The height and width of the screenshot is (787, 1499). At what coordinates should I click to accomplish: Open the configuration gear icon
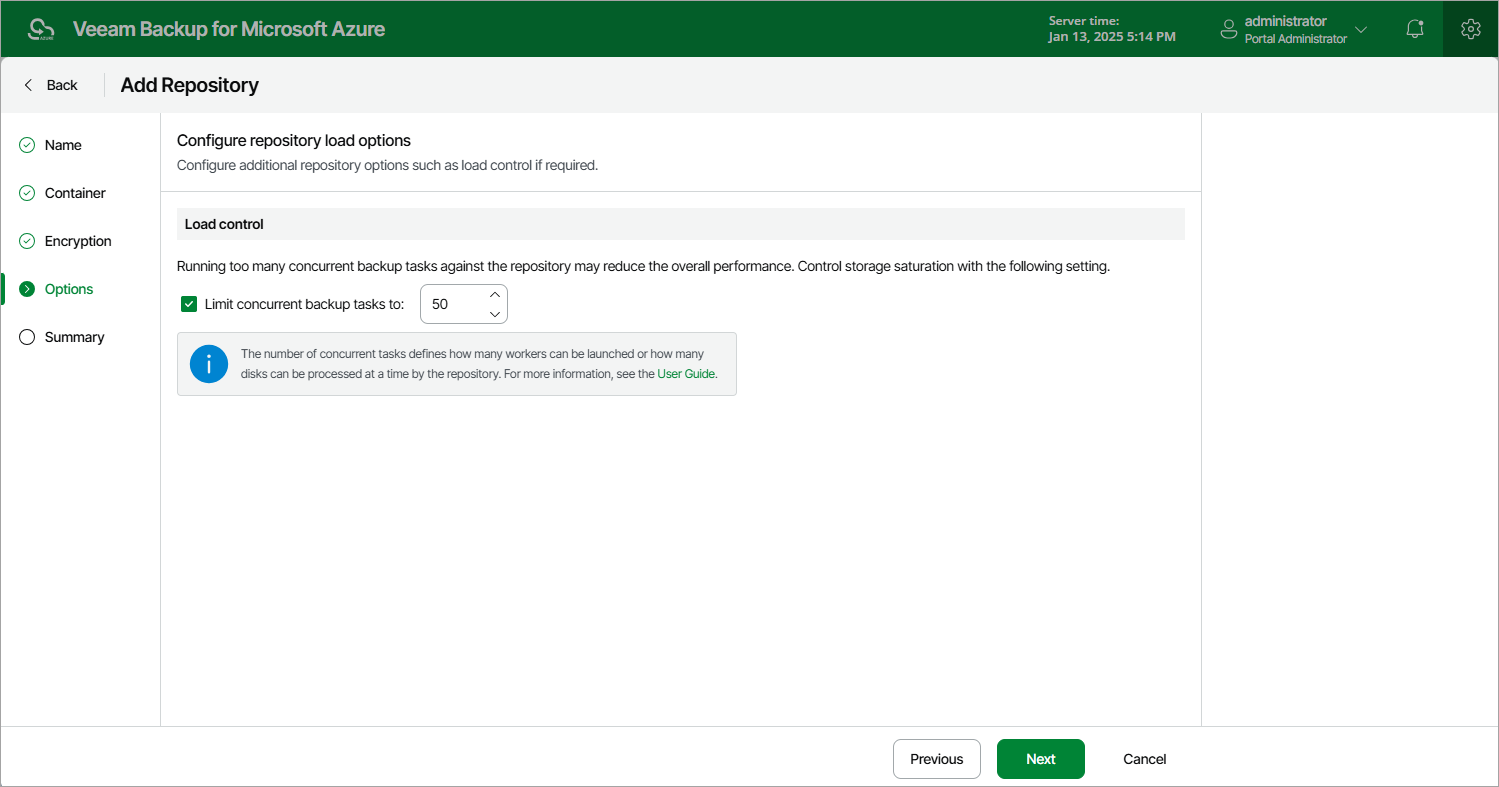click(1470, 29)
